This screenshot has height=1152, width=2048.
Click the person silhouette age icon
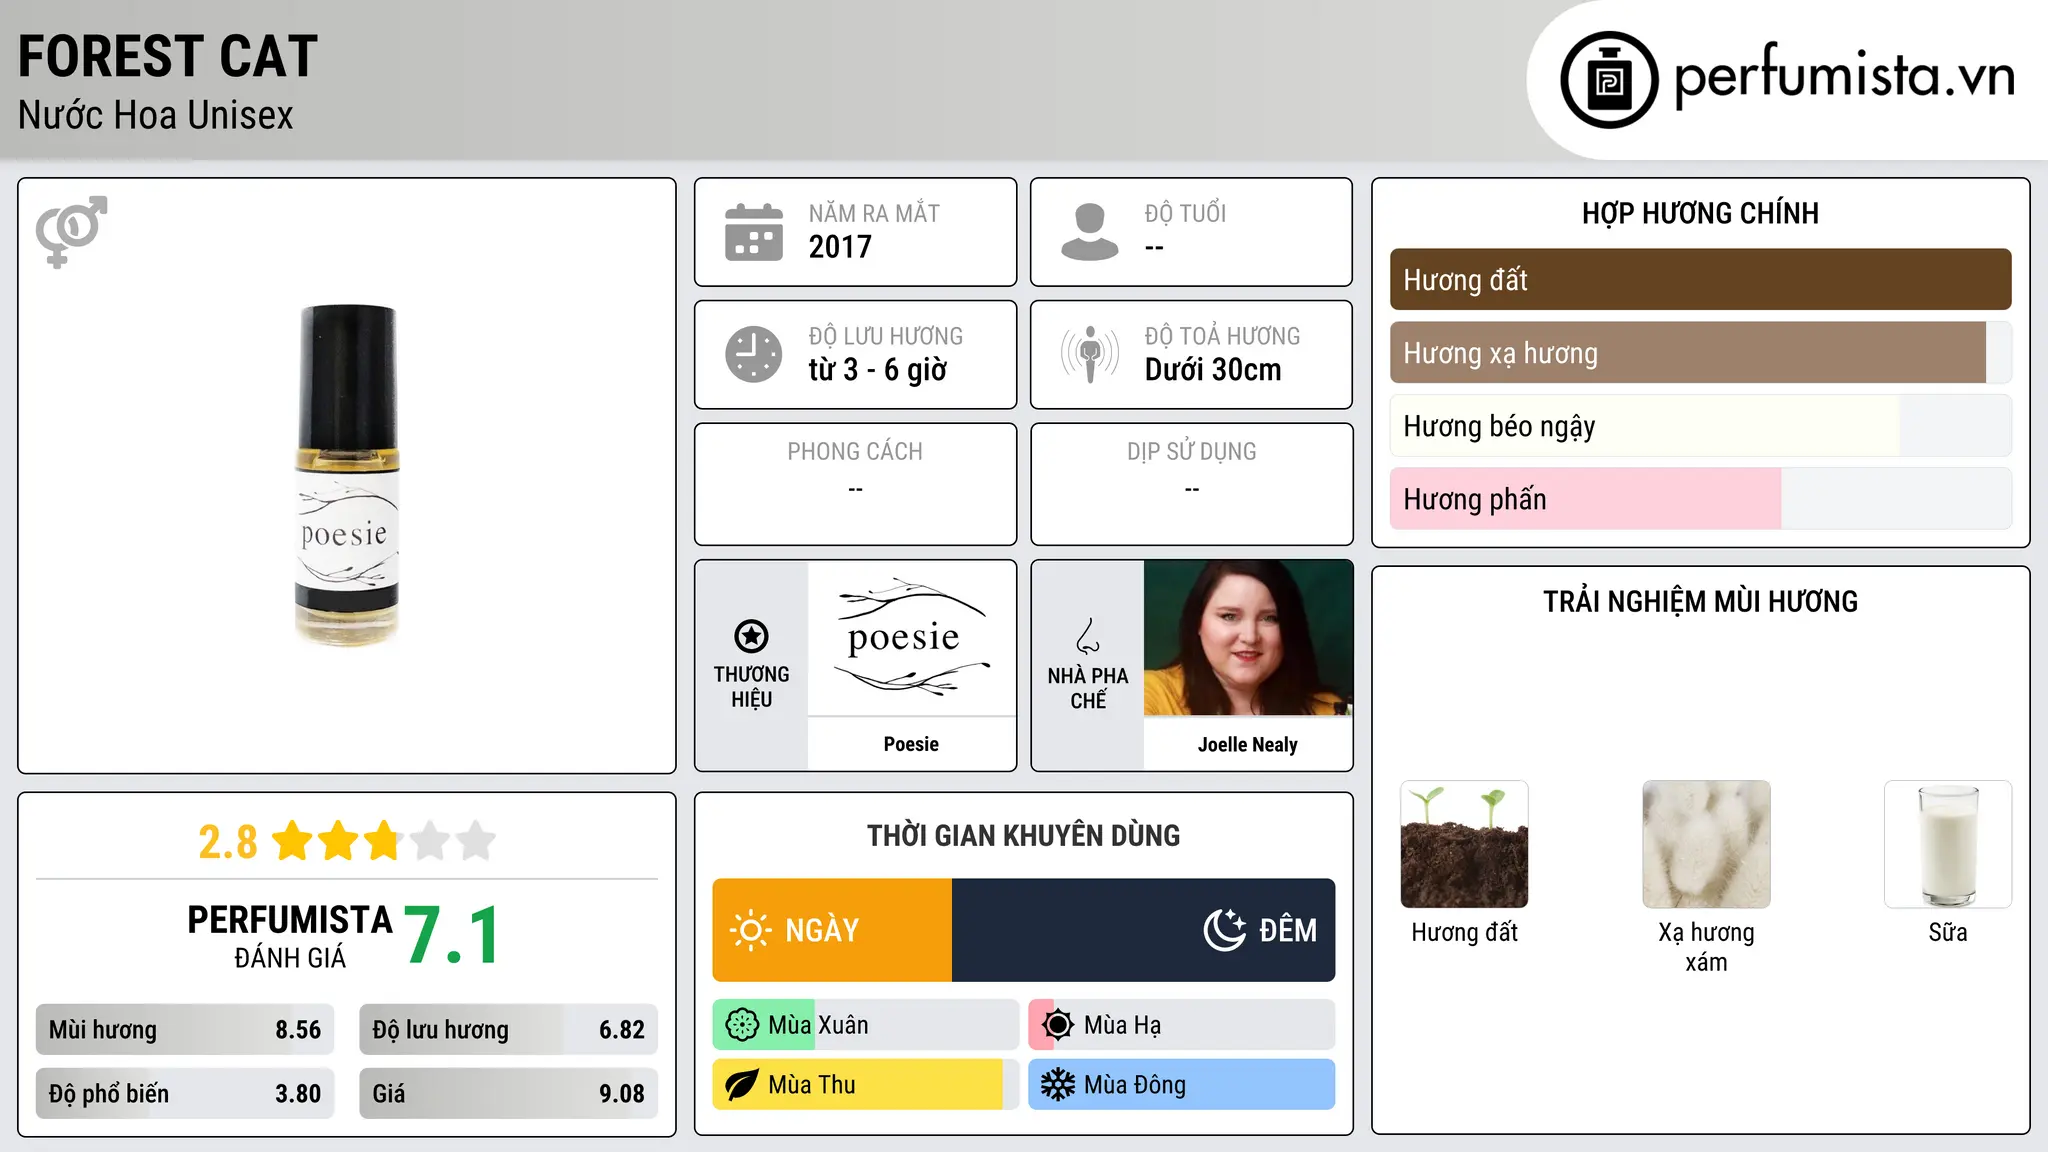pyautogui.click(x=1089, y=232)
